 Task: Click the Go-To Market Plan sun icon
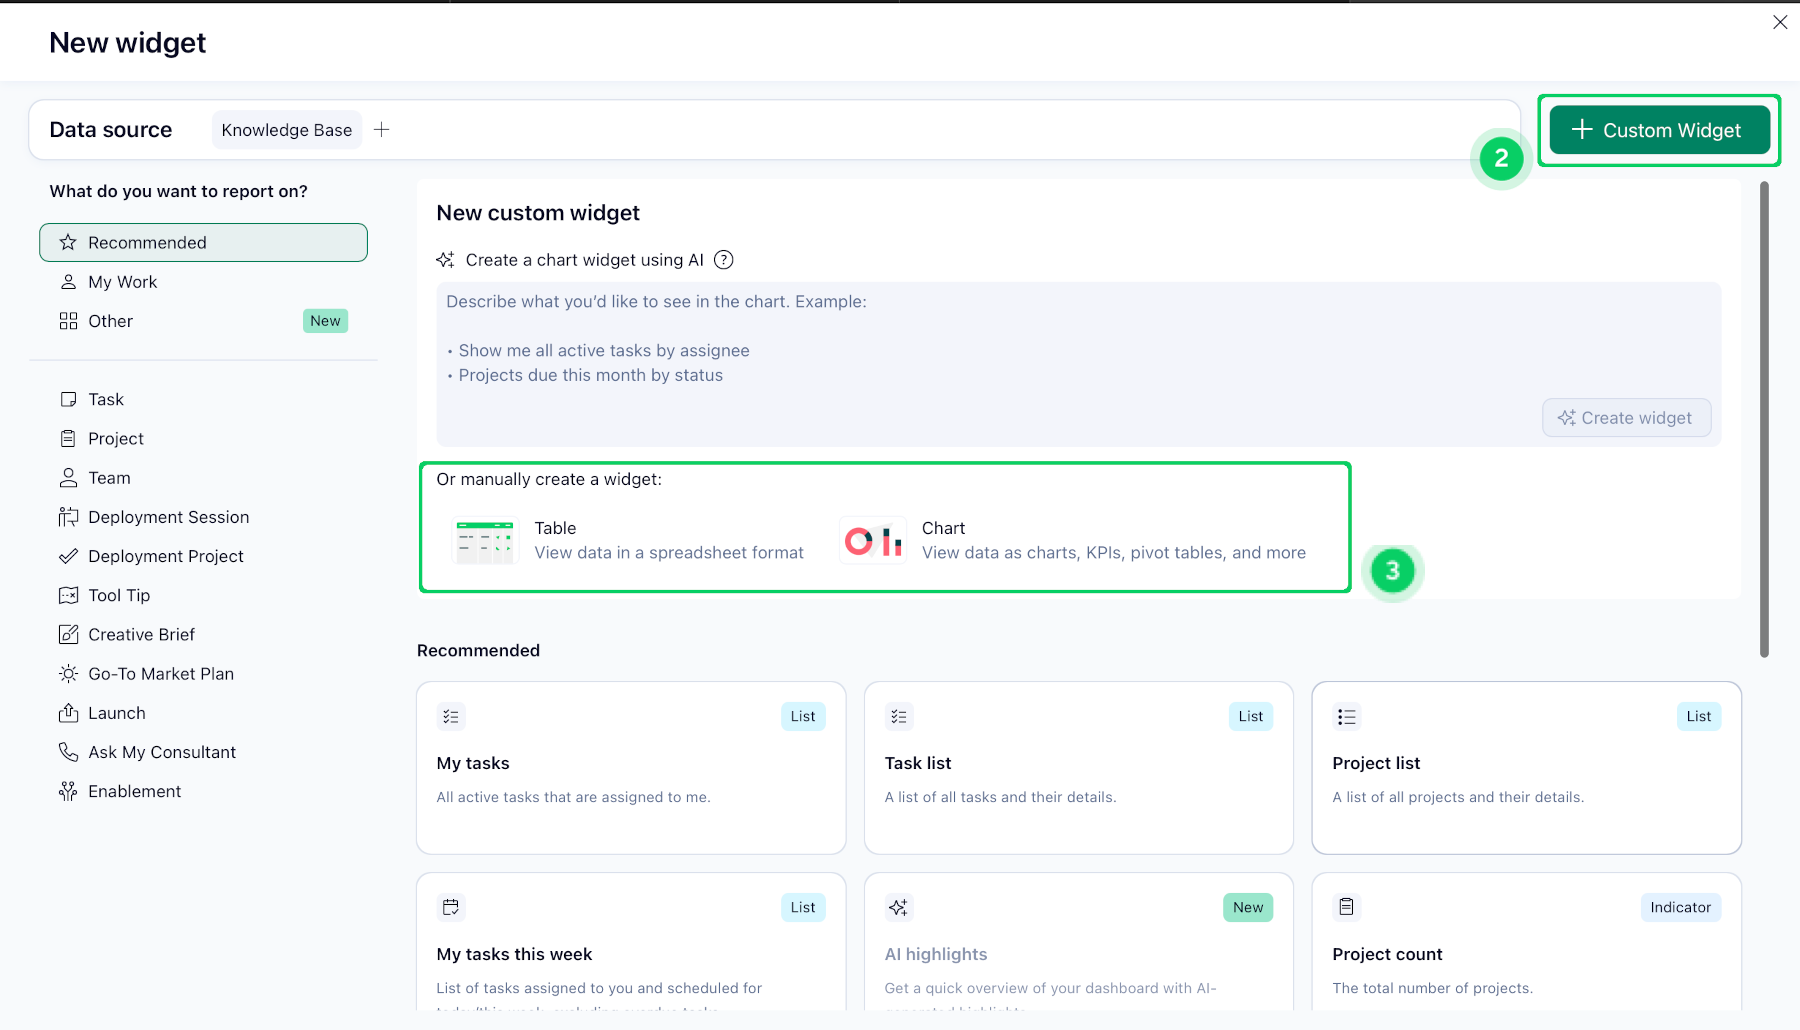pos(68,674)
